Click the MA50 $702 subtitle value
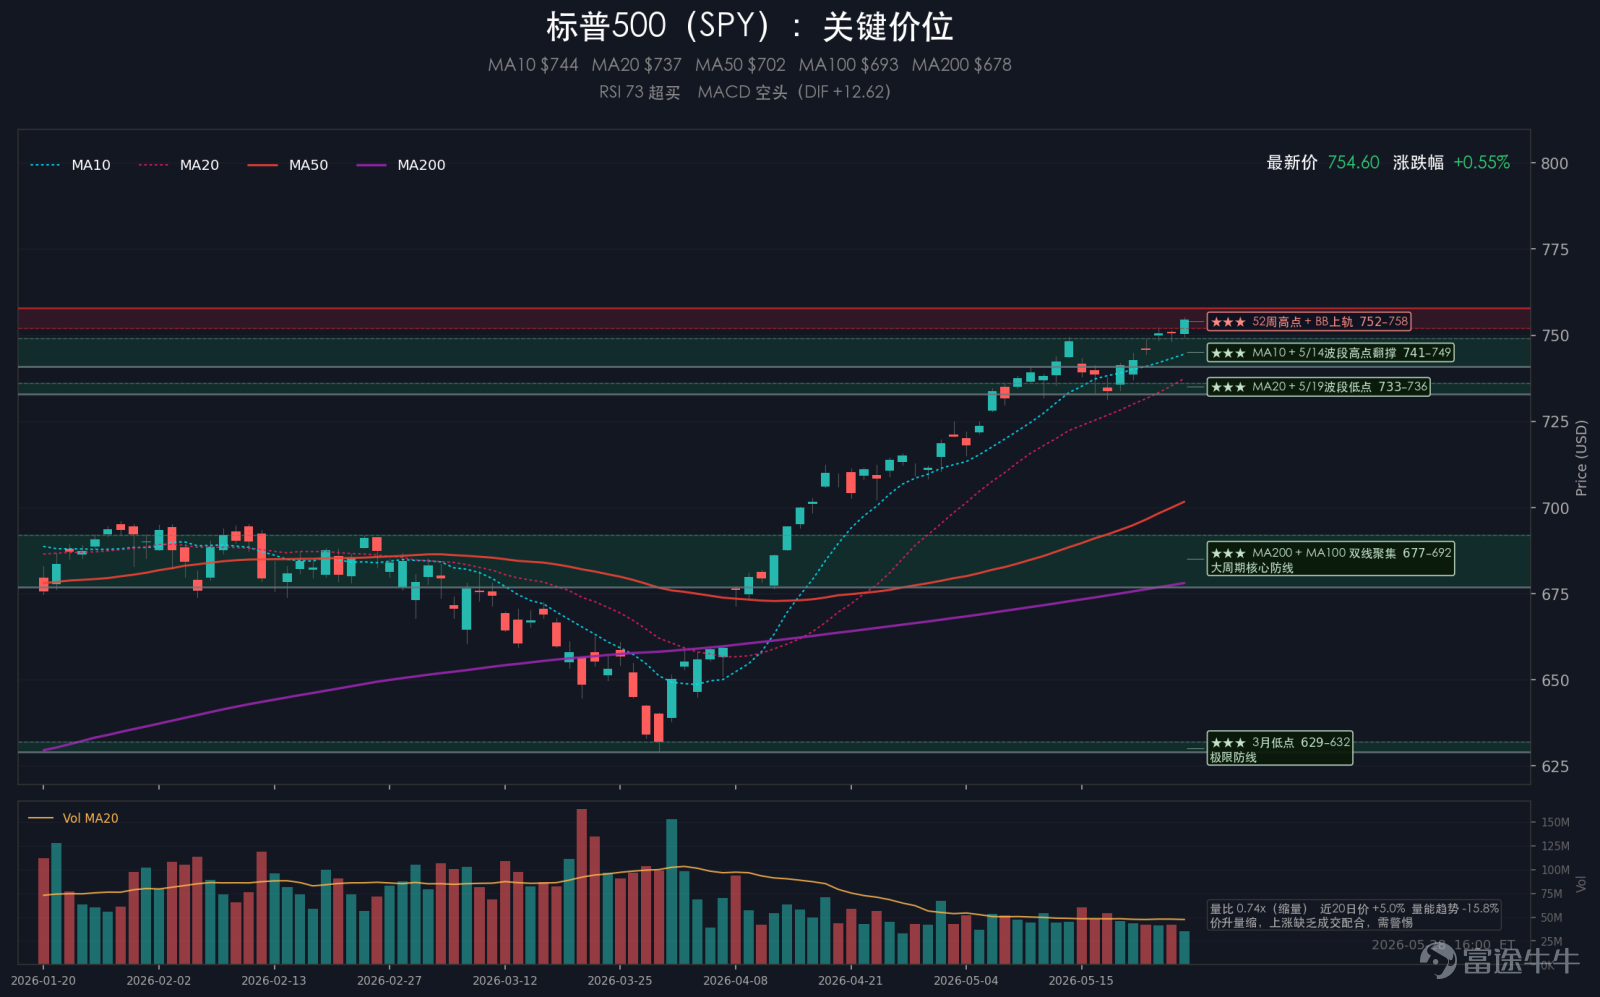The height and width of the screenshot is (997, 1600). (x=740, y=65)
